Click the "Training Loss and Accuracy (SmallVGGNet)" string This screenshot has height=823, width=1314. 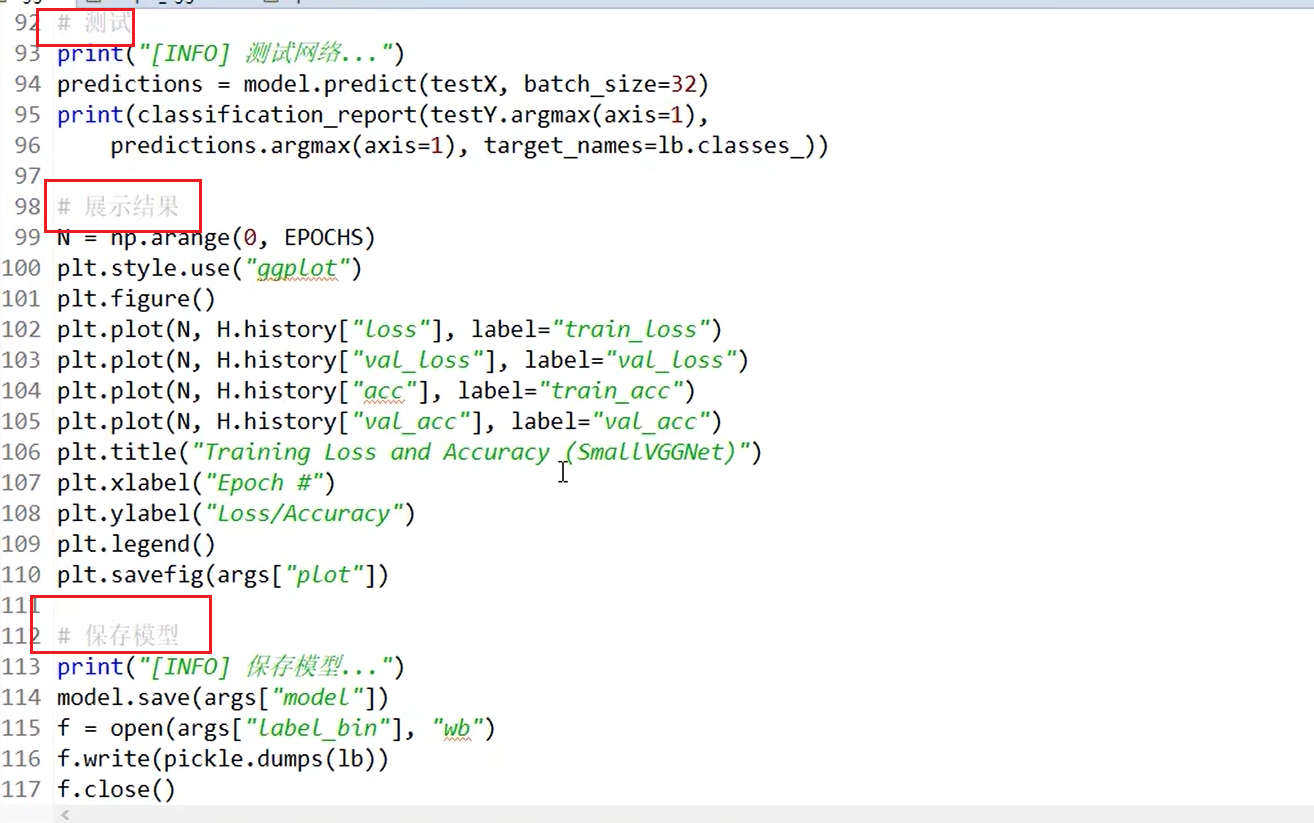pyautogui.click(x=470, y=452)
